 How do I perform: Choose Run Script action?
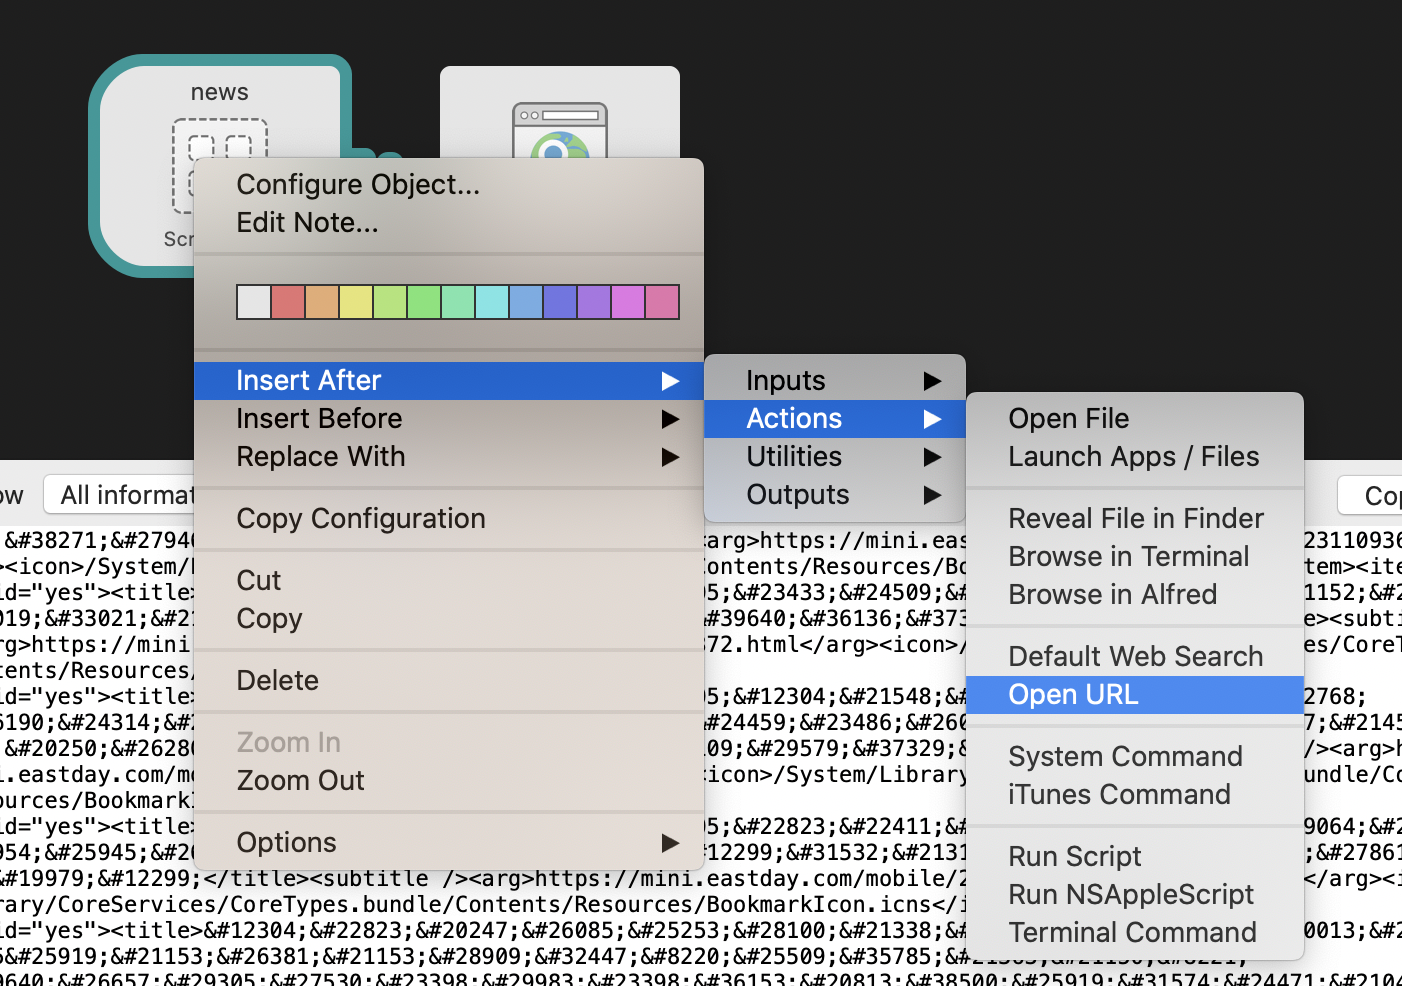click(x=1135, y=857)
